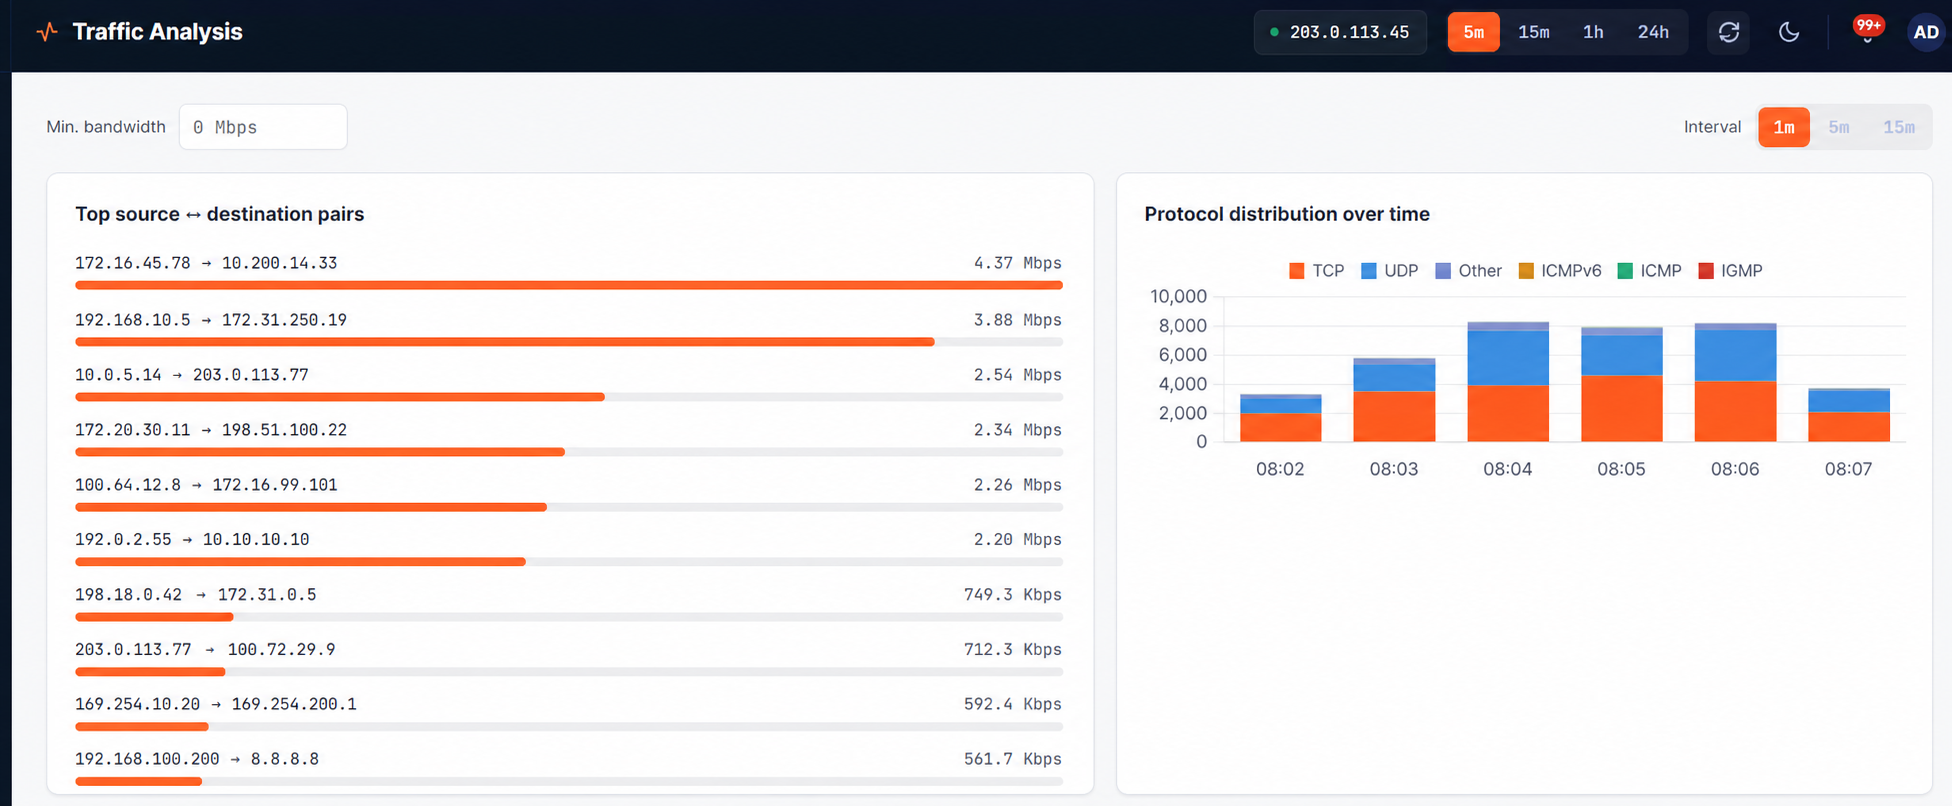The width and height of the screenshot is (1952, 806).
Task: Click the 08:07 stacked bar in chart
Action: coord(1849,415)
